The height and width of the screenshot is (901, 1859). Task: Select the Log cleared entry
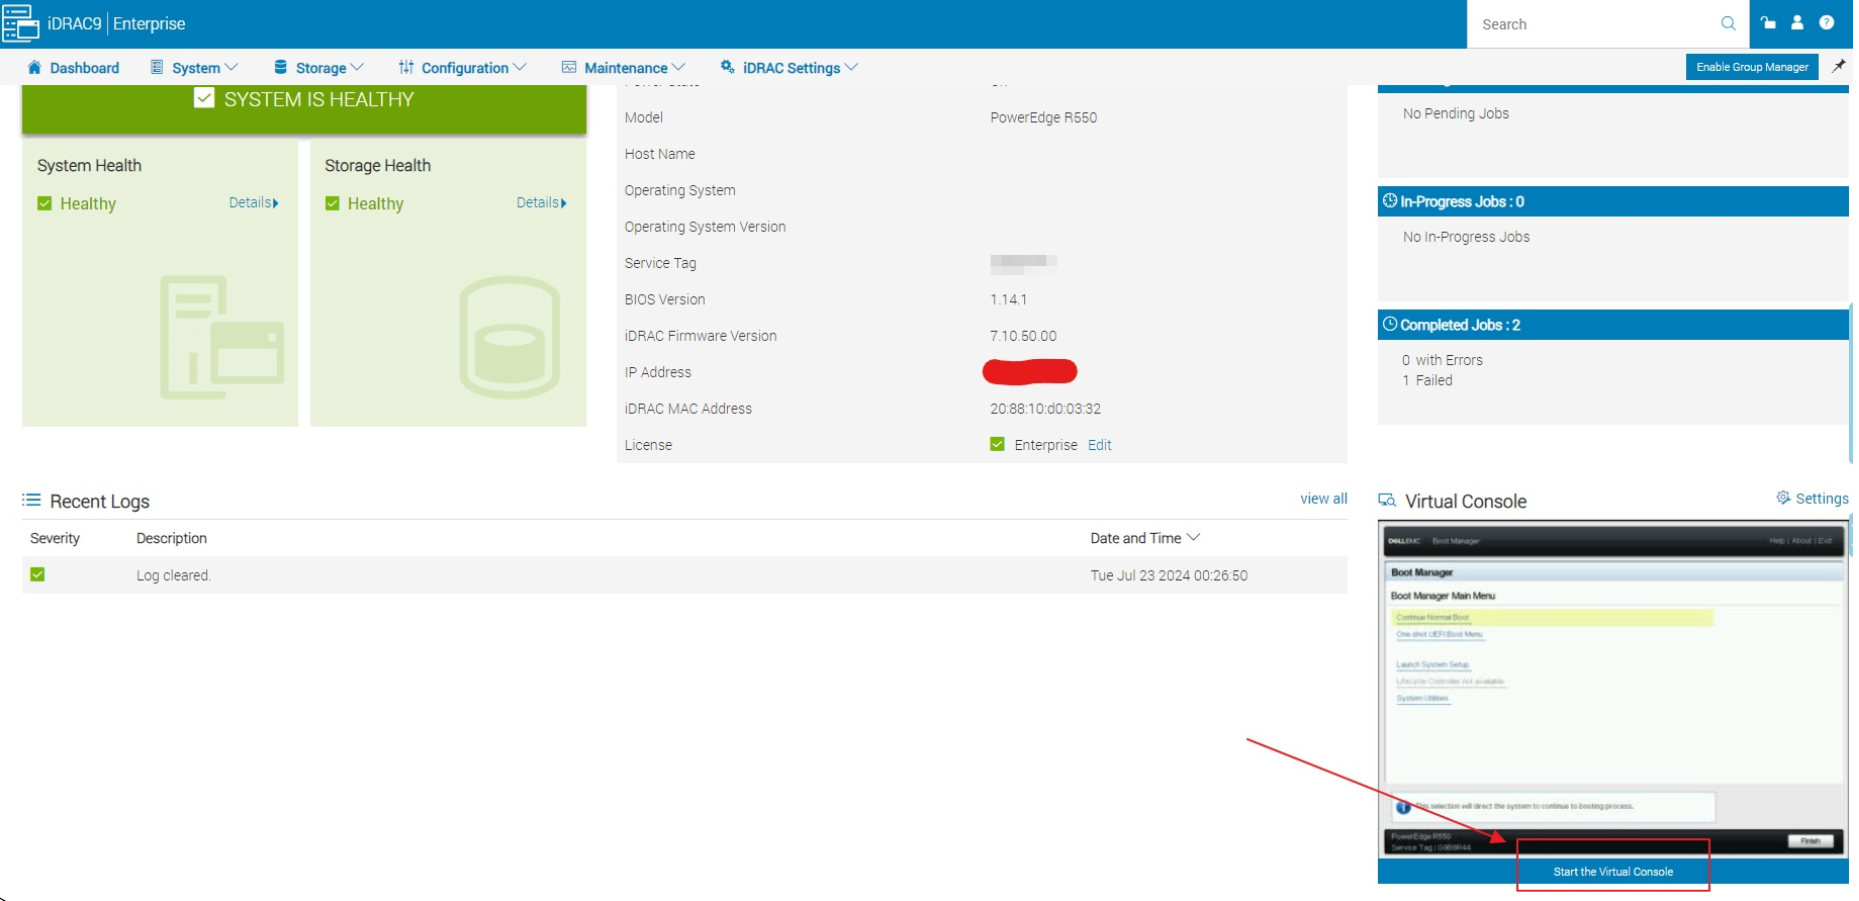coord(687,576)
